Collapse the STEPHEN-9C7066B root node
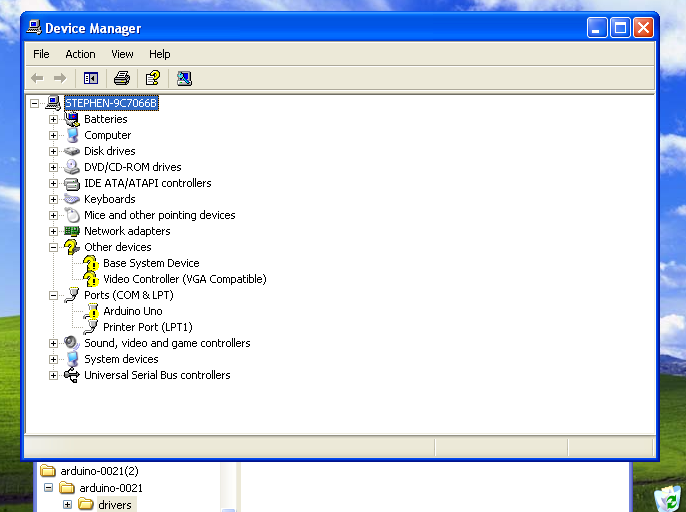Image resolution: width=686 pixels, height=512 pixels. click(x=34, y=103)
